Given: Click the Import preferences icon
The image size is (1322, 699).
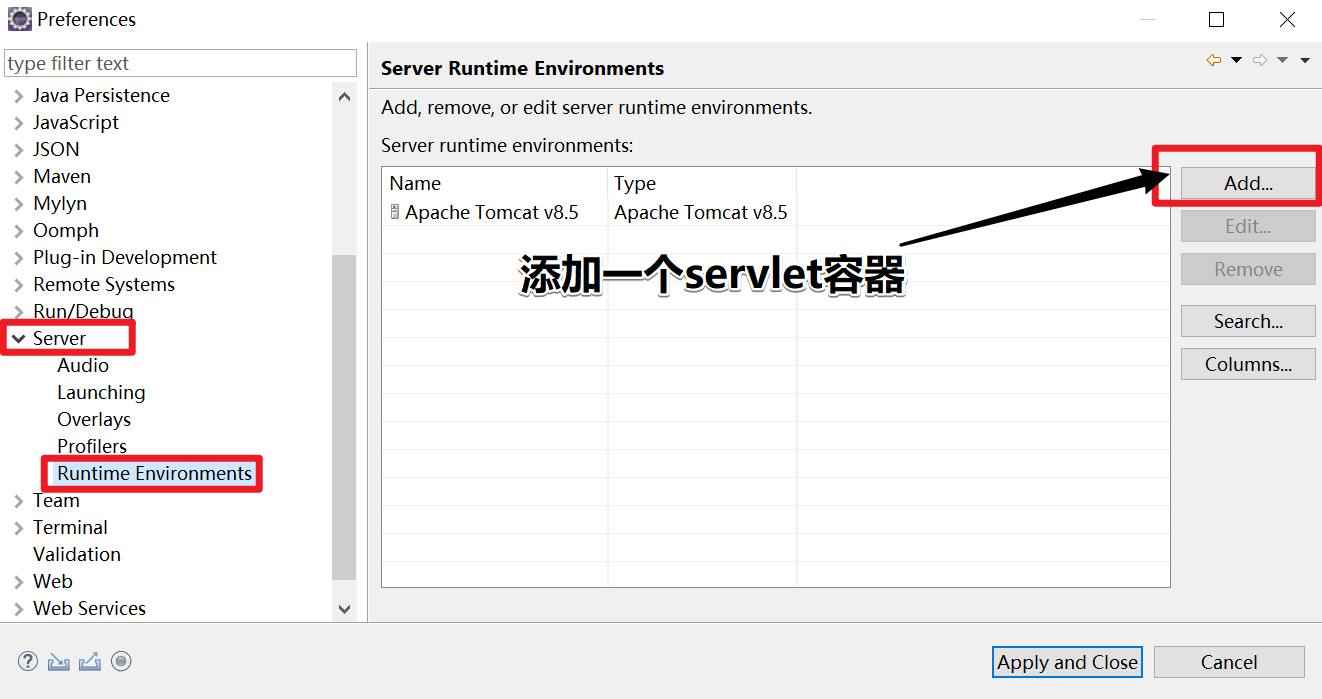Looking at the screenshot, I should pyautogui.click(x=59, y=661).
